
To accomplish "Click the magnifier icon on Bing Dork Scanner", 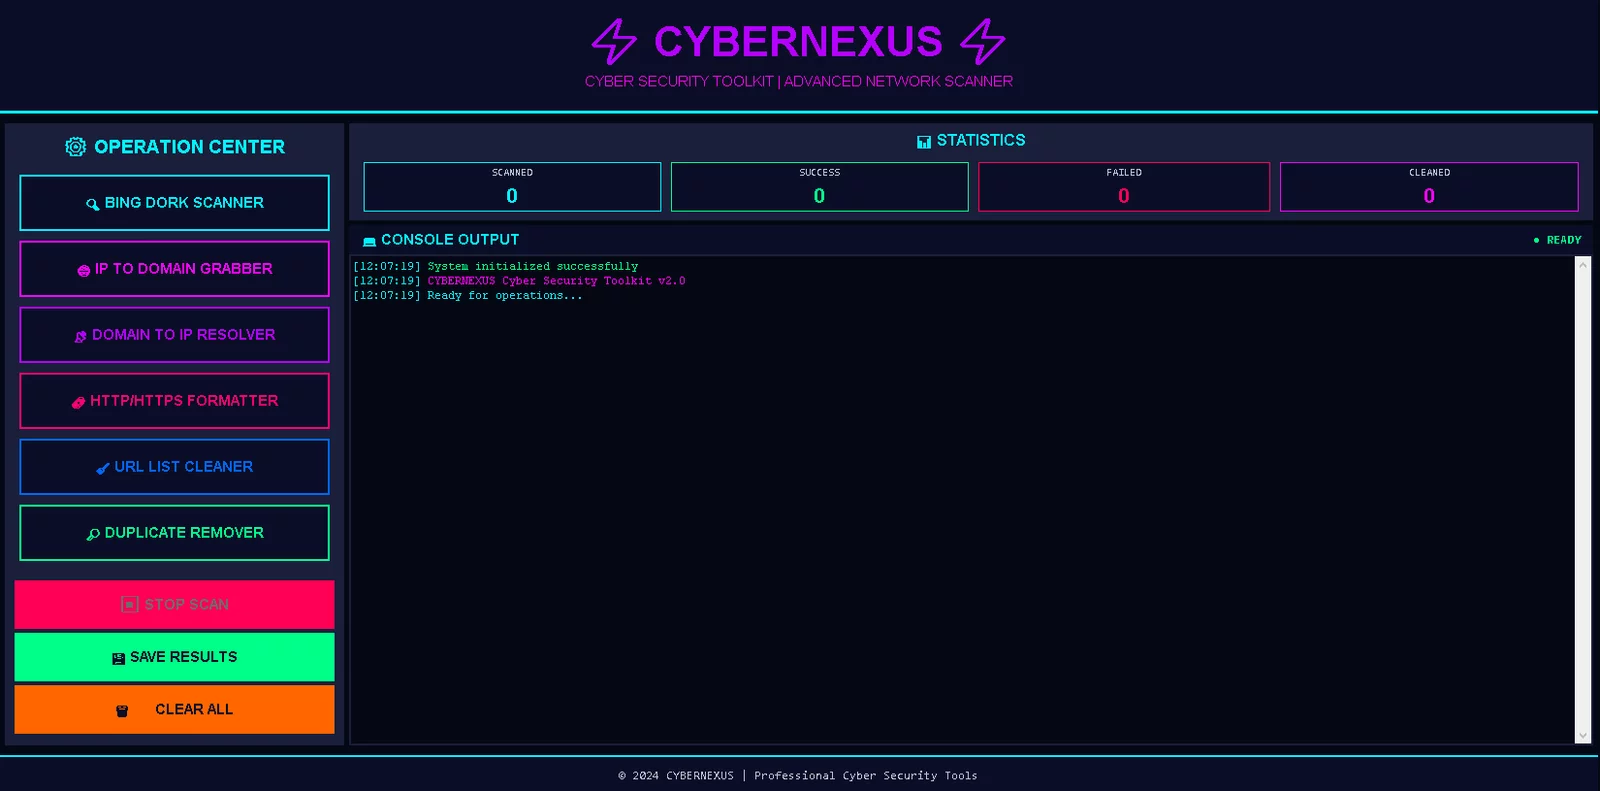I will [92, 204].
